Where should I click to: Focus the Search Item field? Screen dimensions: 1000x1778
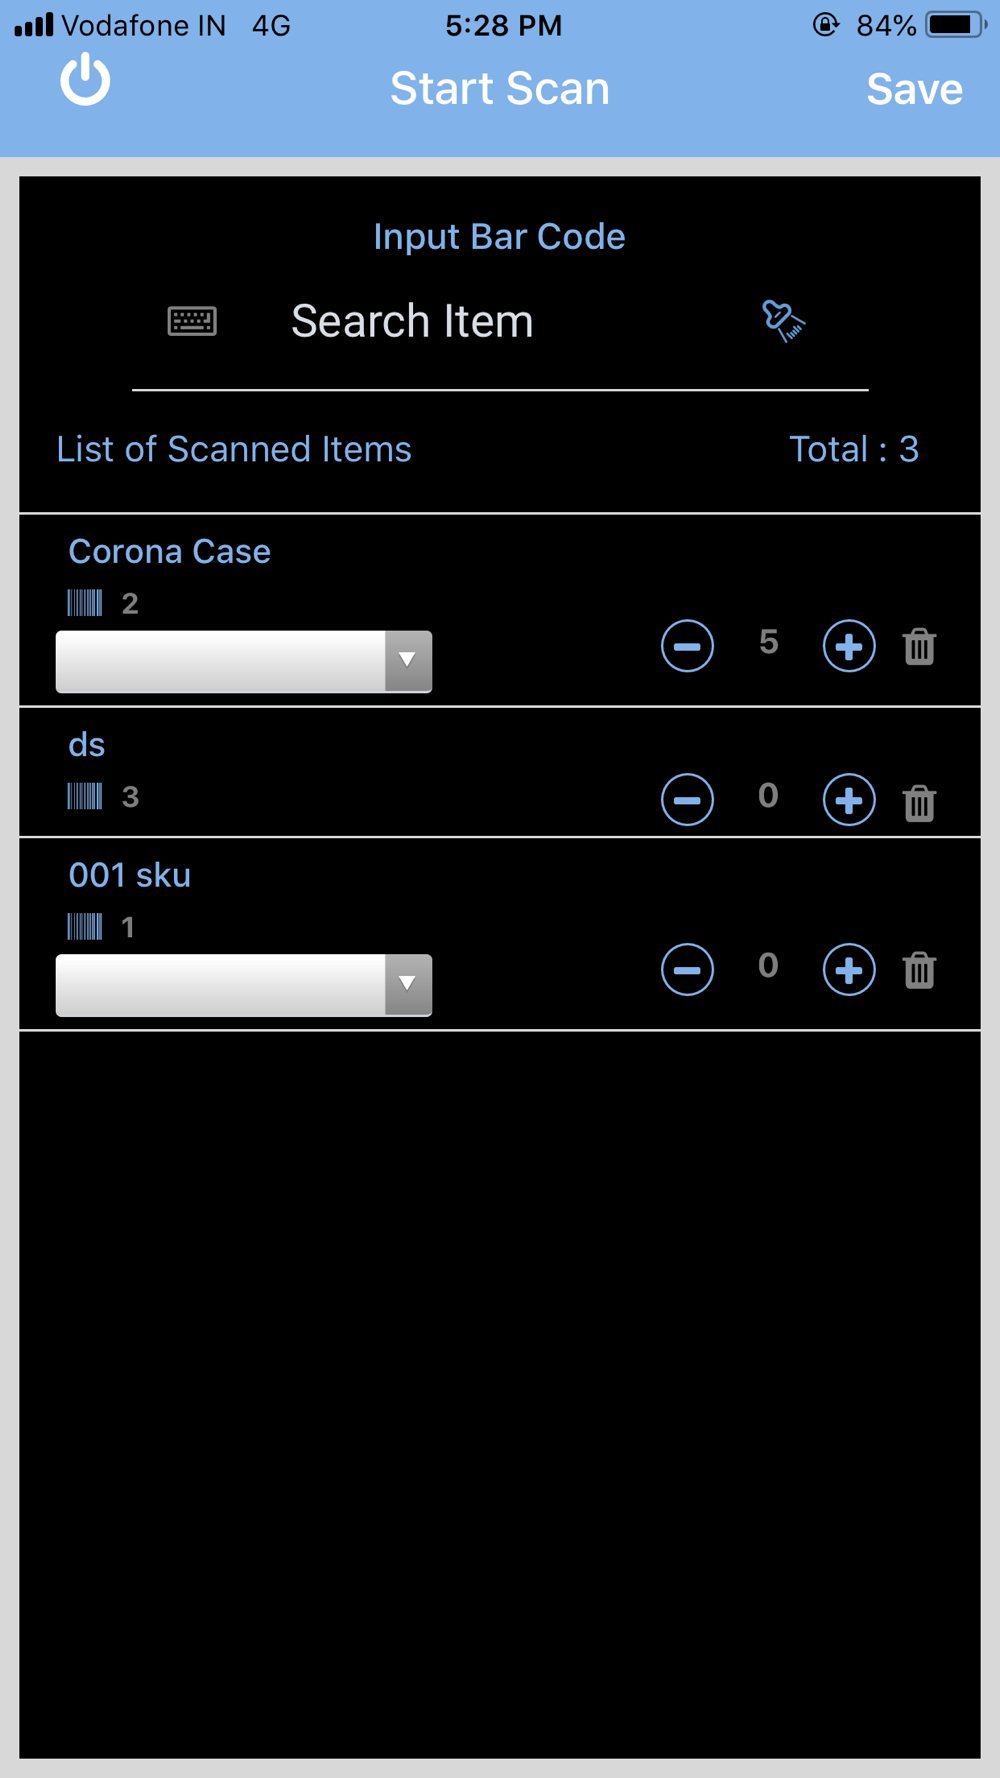click(x=412, y=321)
